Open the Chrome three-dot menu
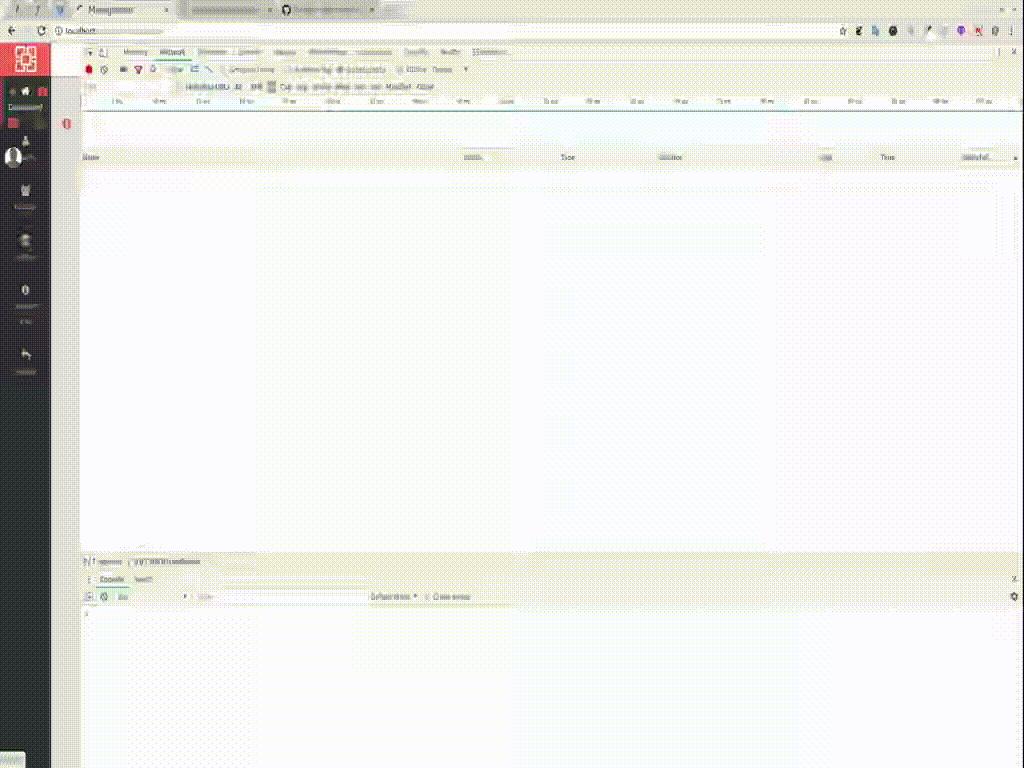Viewport: 1024px width, 768px height. (1012, 30)
